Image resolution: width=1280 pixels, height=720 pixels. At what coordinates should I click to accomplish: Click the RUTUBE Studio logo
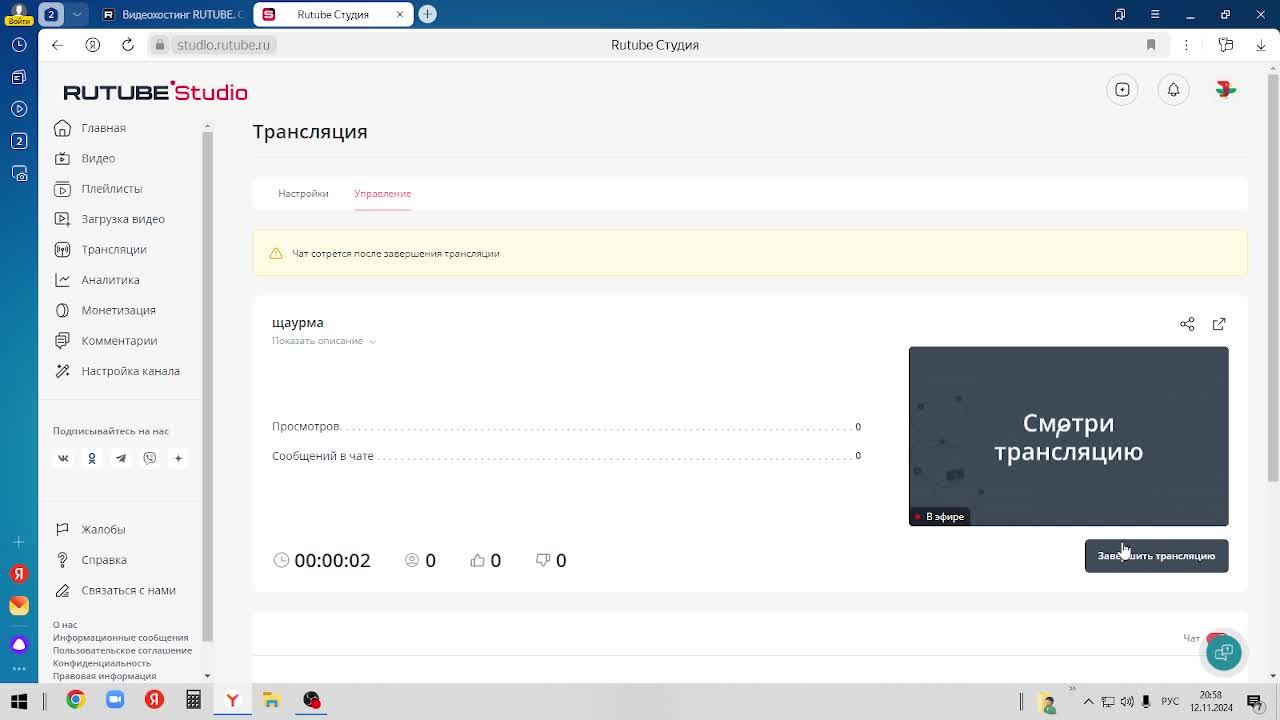coord(155,92)
